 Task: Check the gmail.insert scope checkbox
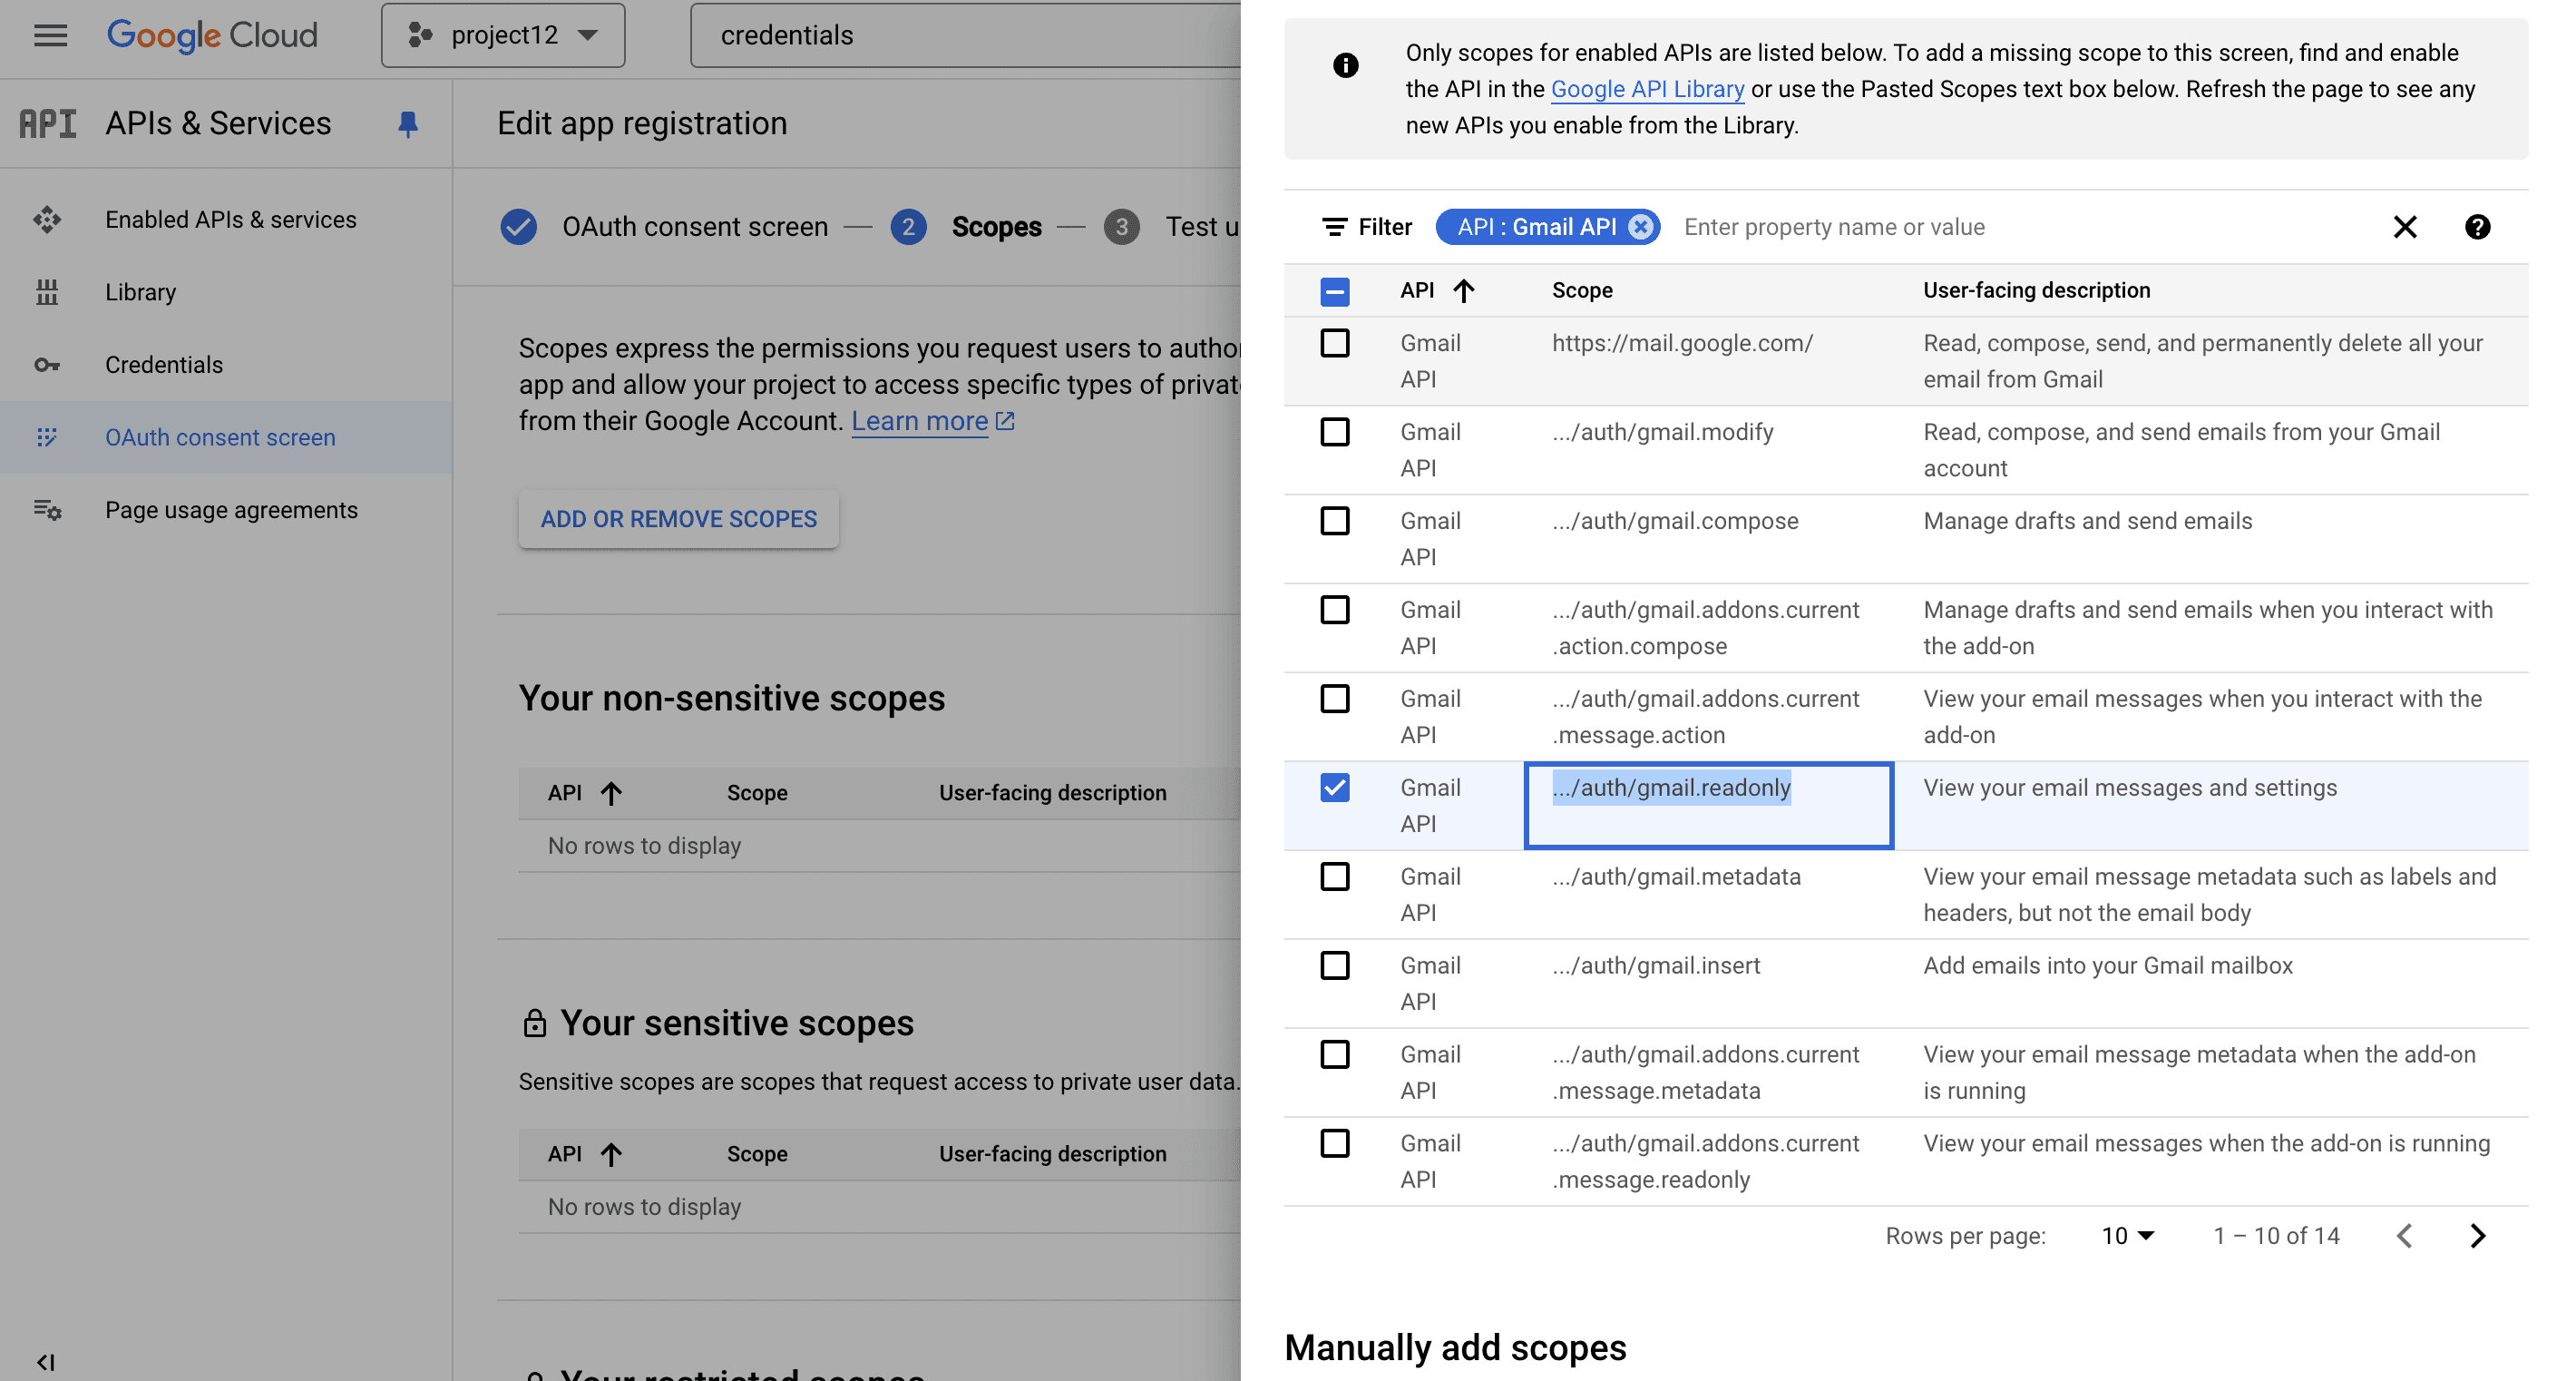click(1334, 966)
